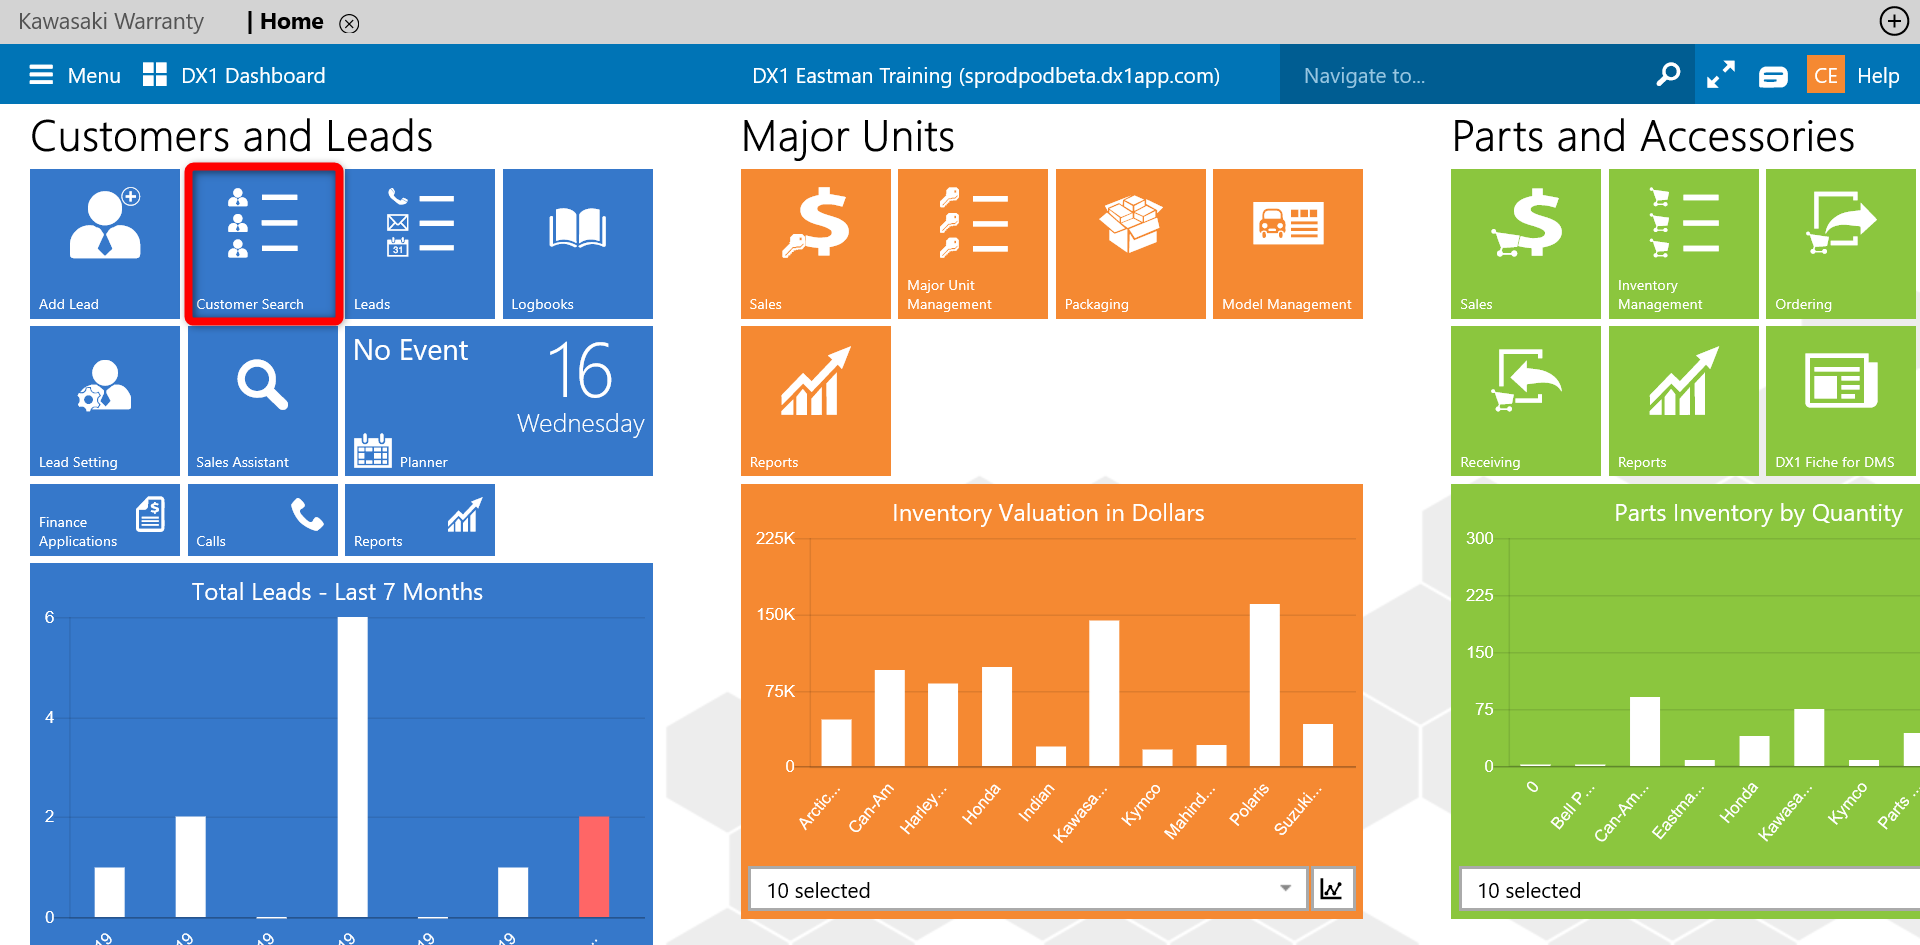Click the Parts and Accessories heading

click(1653, 136)
